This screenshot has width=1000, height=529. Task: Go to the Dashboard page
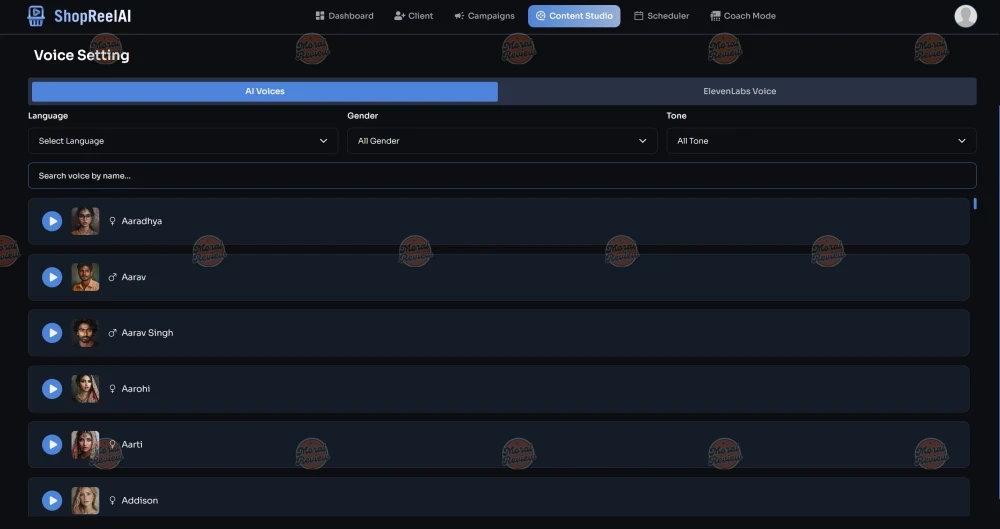(x=344, y=16)
